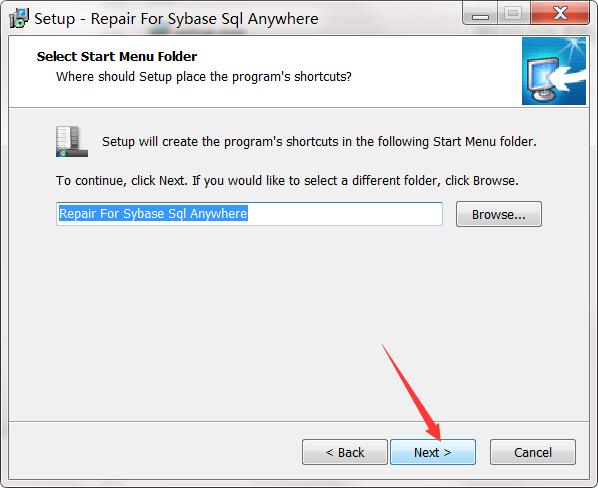
Task: Click the Start Menu folder icon
Action: click(72, 141)
